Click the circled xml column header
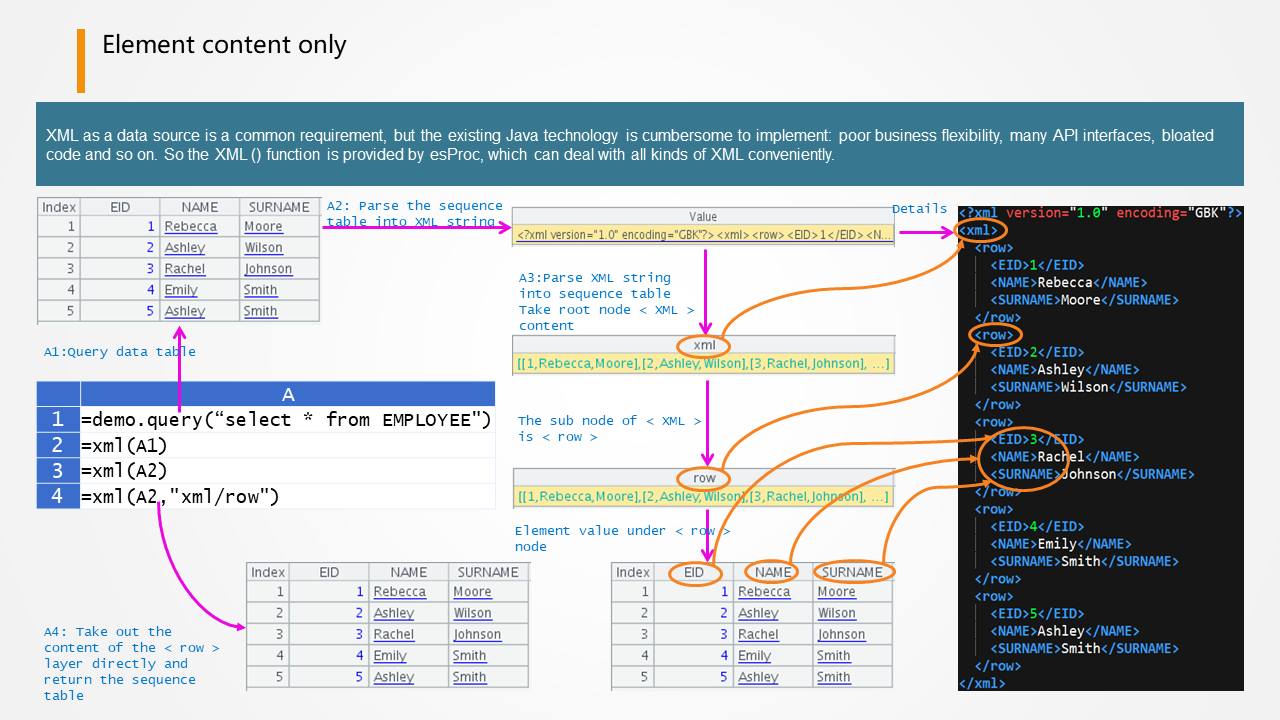 (704, 345)
